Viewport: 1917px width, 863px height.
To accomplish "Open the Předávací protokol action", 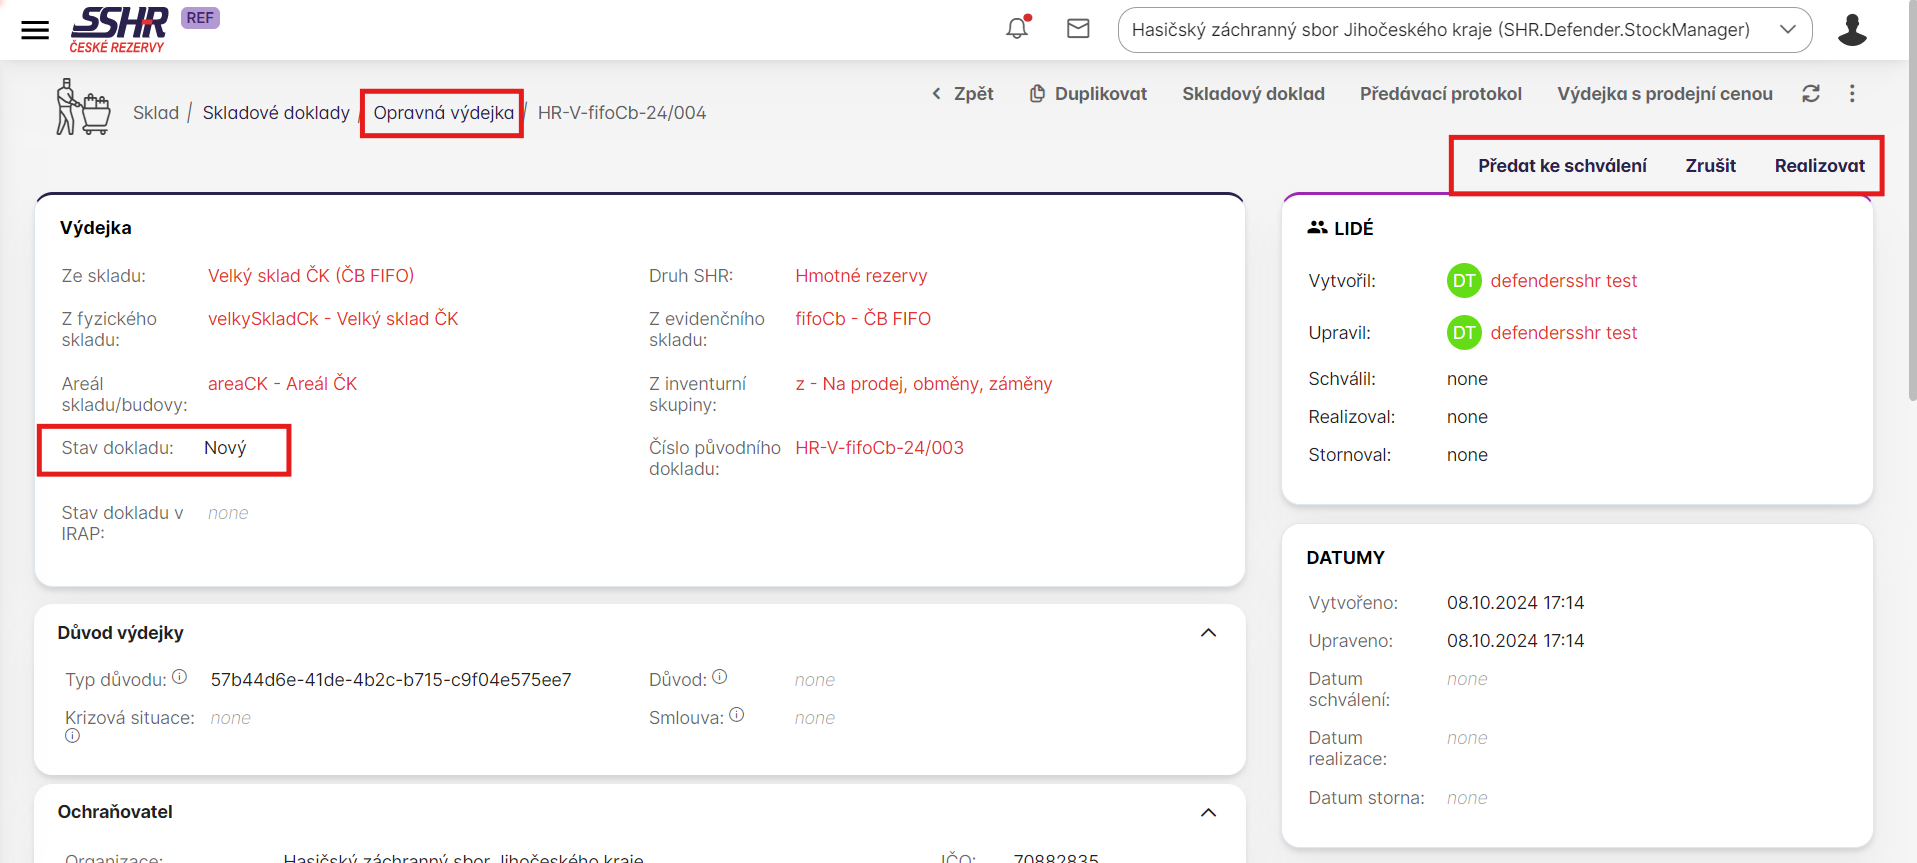I will point(1440,94).
